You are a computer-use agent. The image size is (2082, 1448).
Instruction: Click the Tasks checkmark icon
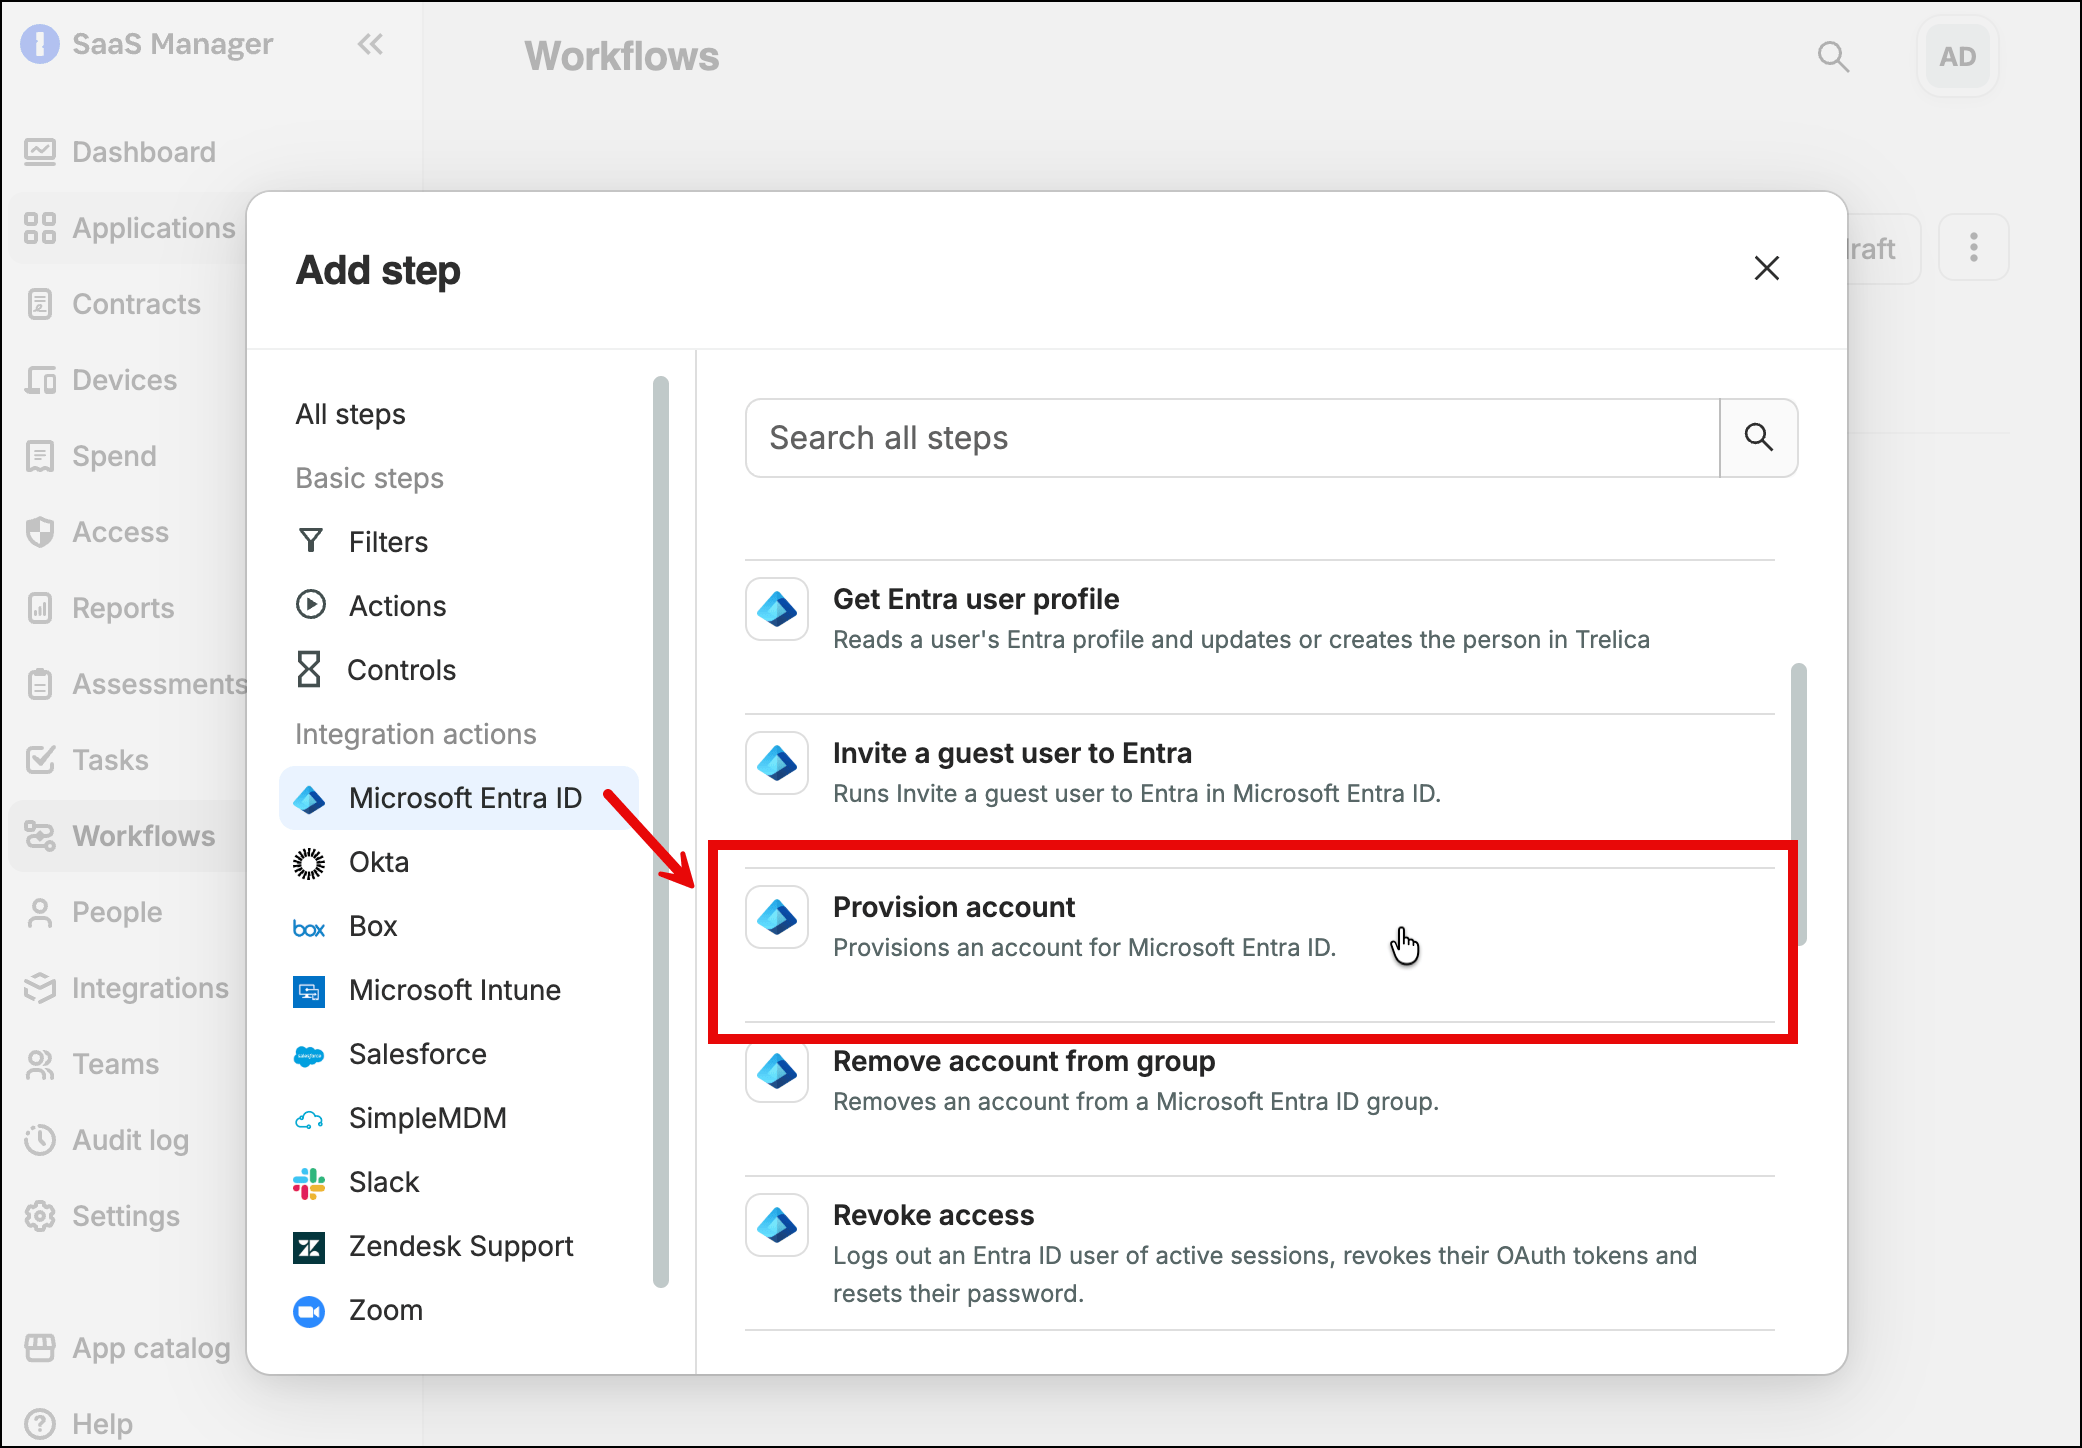pyautogui.click(x=40, y=760)
